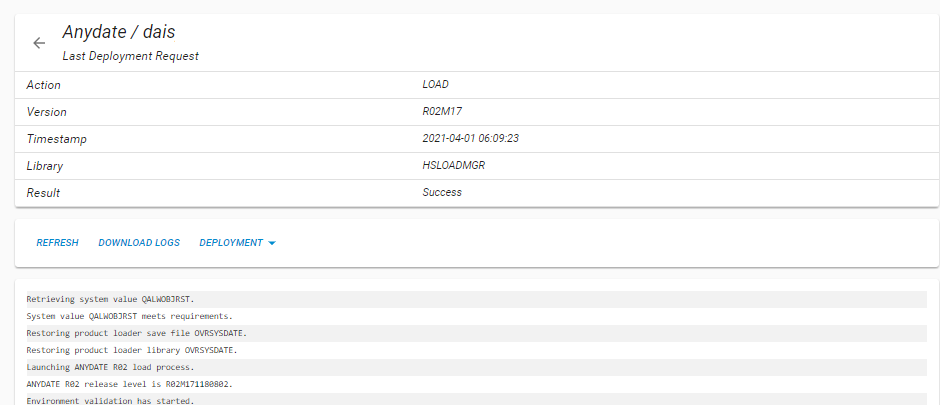This screenshot has height=405, width=940.
Task: Click the LOAD action value
Action: pos(436,85)
